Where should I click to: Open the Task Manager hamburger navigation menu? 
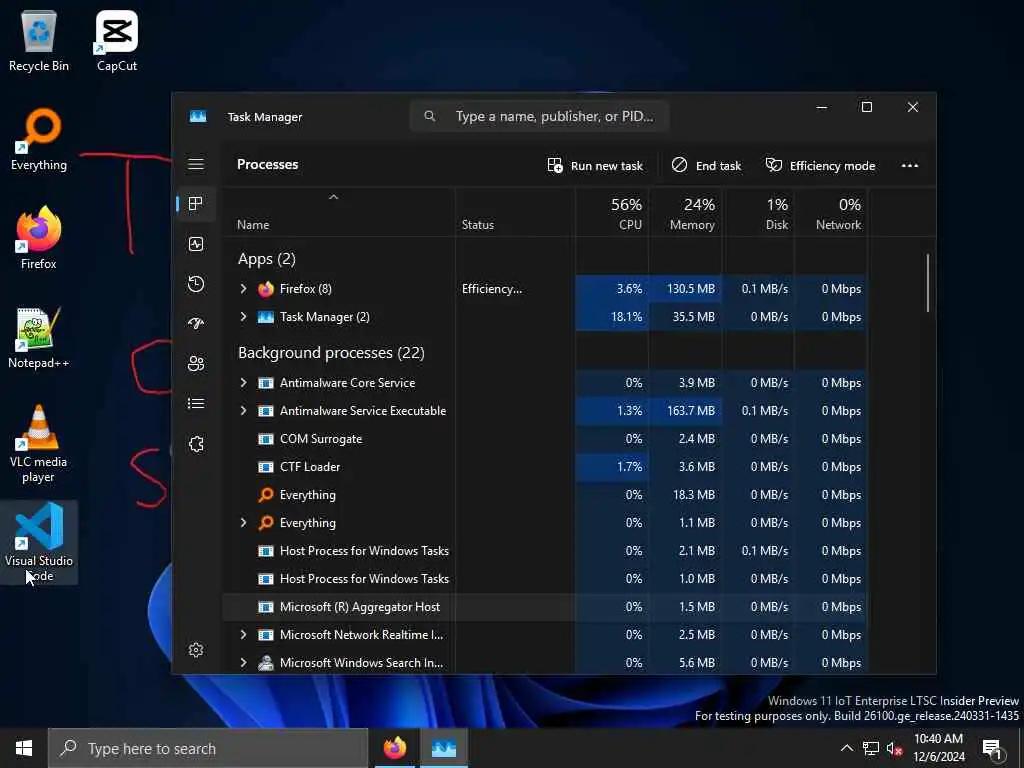(196, 164)
